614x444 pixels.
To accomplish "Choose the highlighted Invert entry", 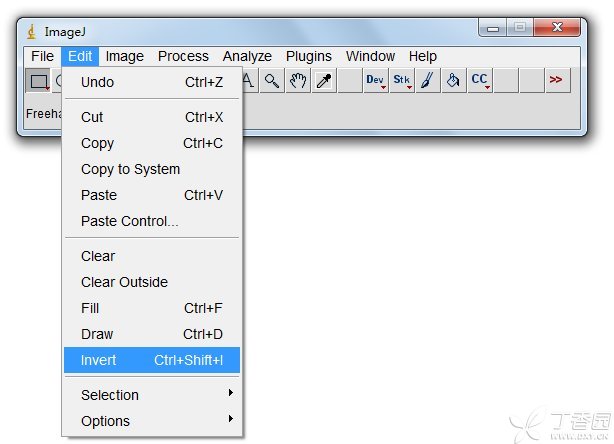I will [152, 360].
